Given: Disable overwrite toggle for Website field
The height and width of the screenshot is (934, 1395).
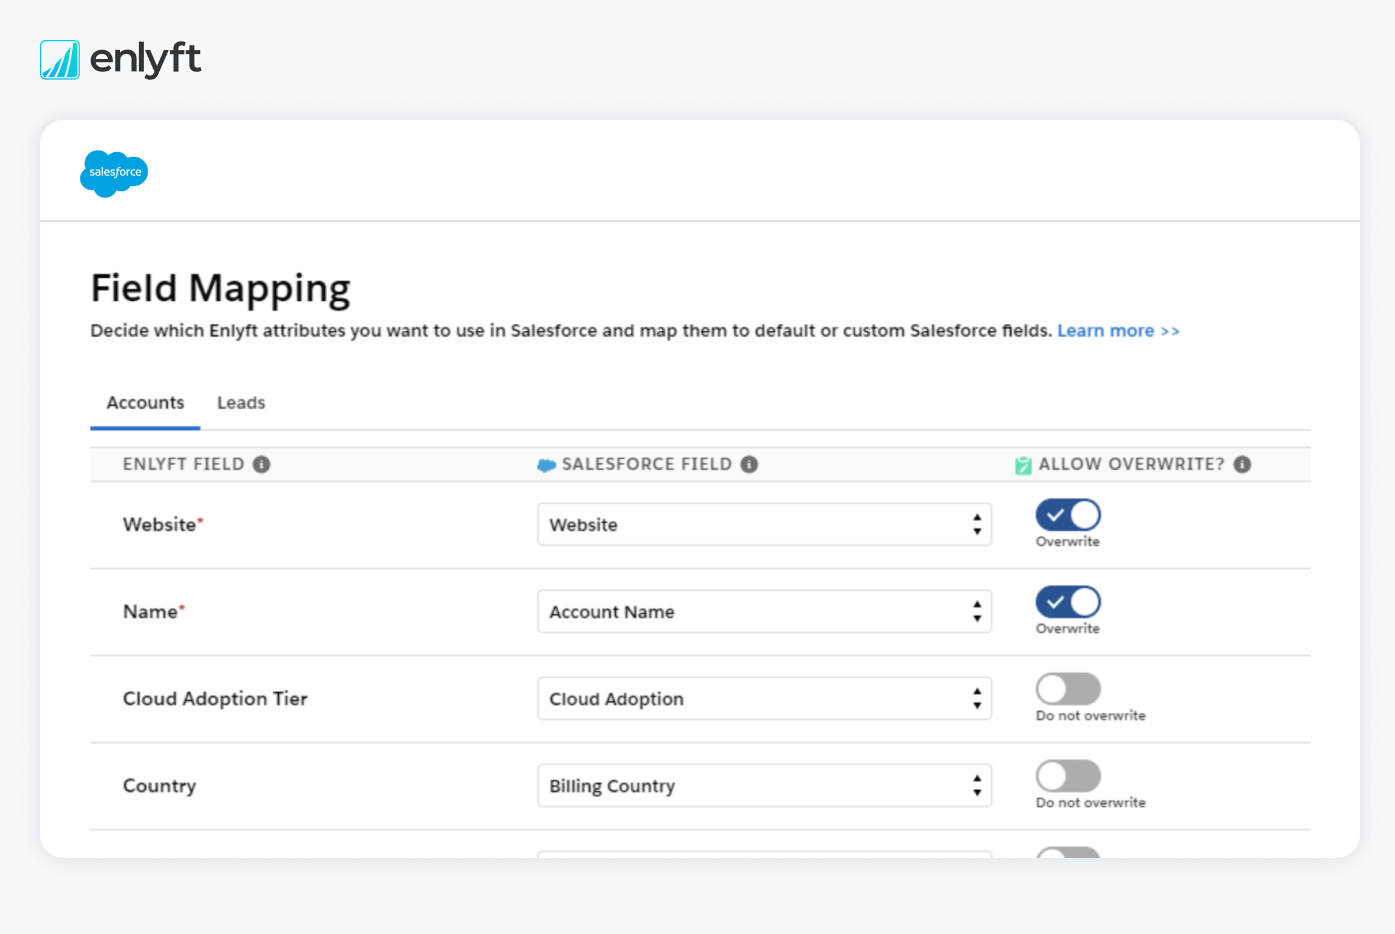Looking at the screenshot, I should pyautogui.click(x=1068, y=515).
